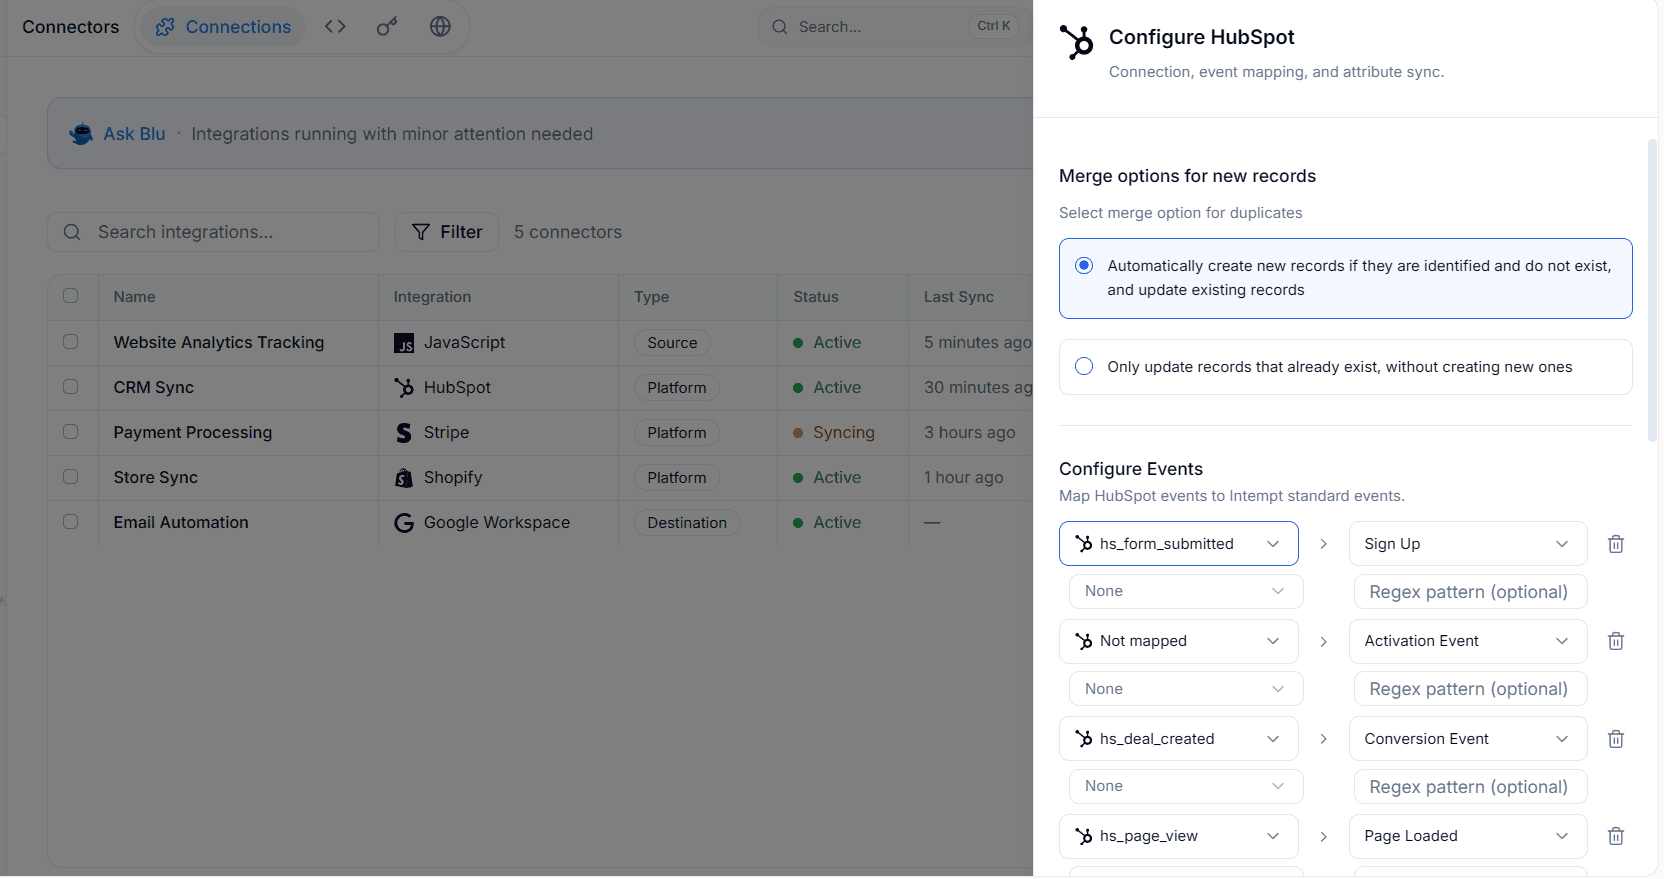Image resolution: width=1664 pixels, height=879 pixels.
Task: Click the magnifier icon in top search
Action: (780, 27)
